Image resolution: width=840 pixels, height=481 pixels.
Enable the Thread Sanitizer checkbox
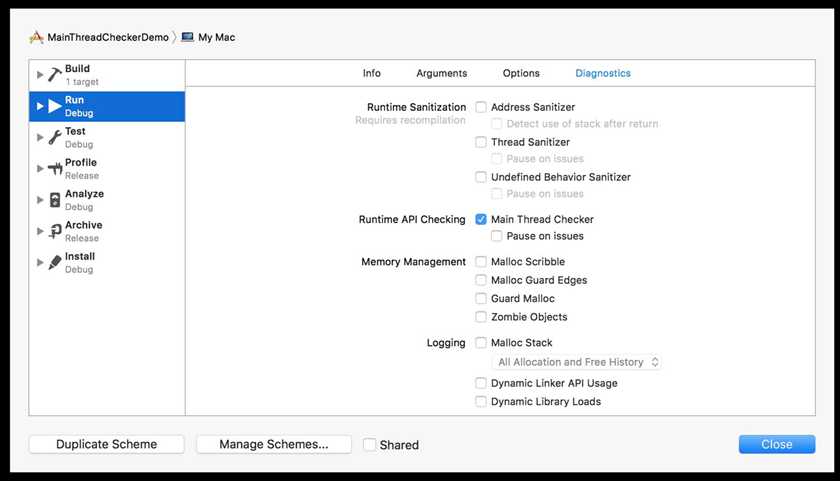[481, 142]
